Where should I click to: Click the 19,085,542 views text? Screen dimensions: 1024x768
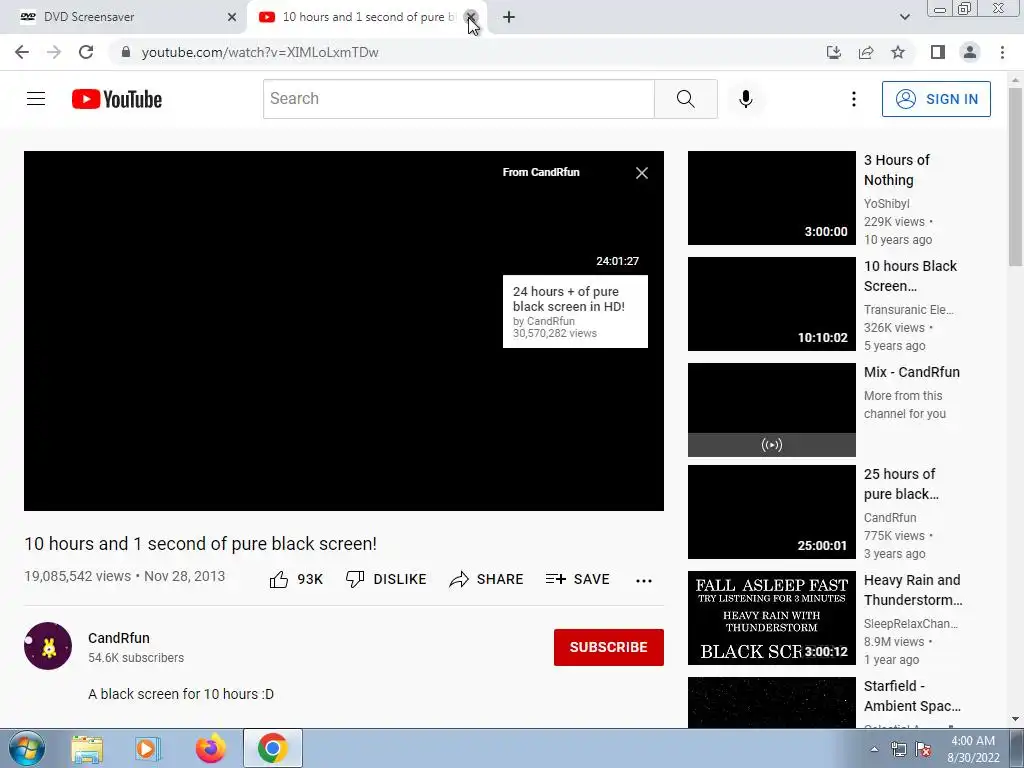[x=78, y=576]
